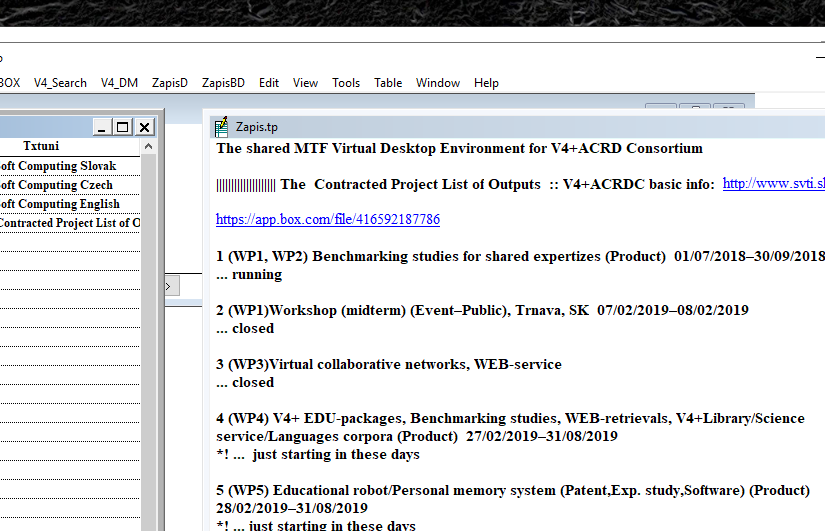Open the Window menu

(x=438, y=83)
